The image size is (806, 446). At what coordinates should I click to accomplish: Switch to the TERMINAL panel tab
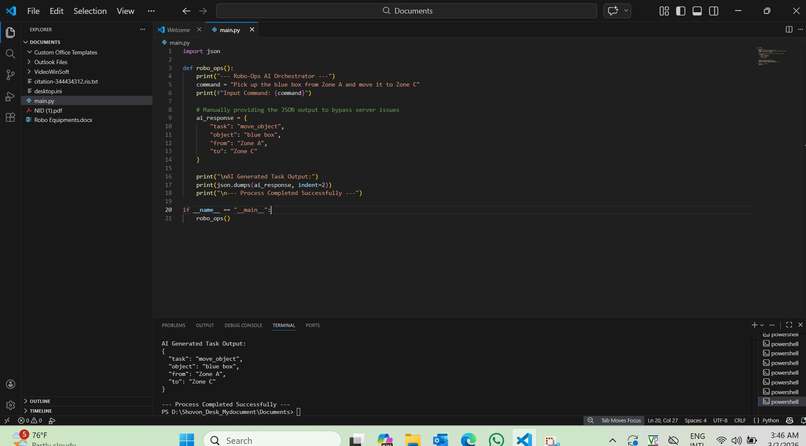(x=284, y=325)
